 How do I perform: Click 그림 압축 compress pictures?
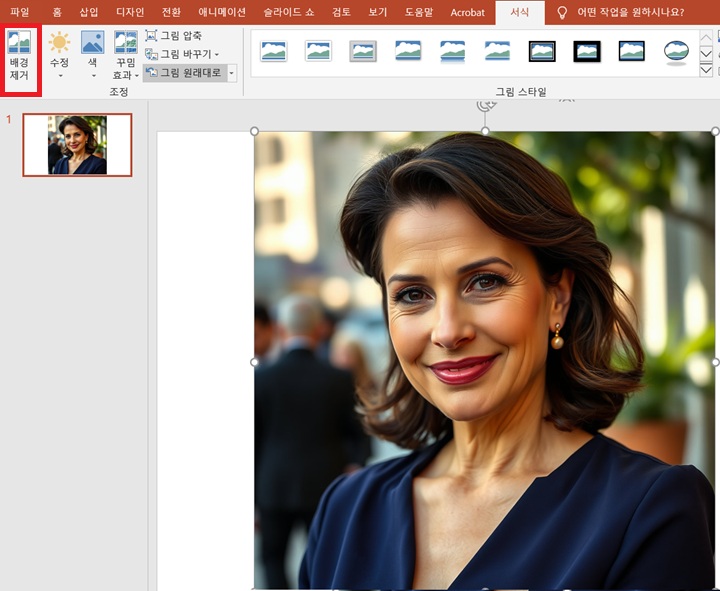174,36
